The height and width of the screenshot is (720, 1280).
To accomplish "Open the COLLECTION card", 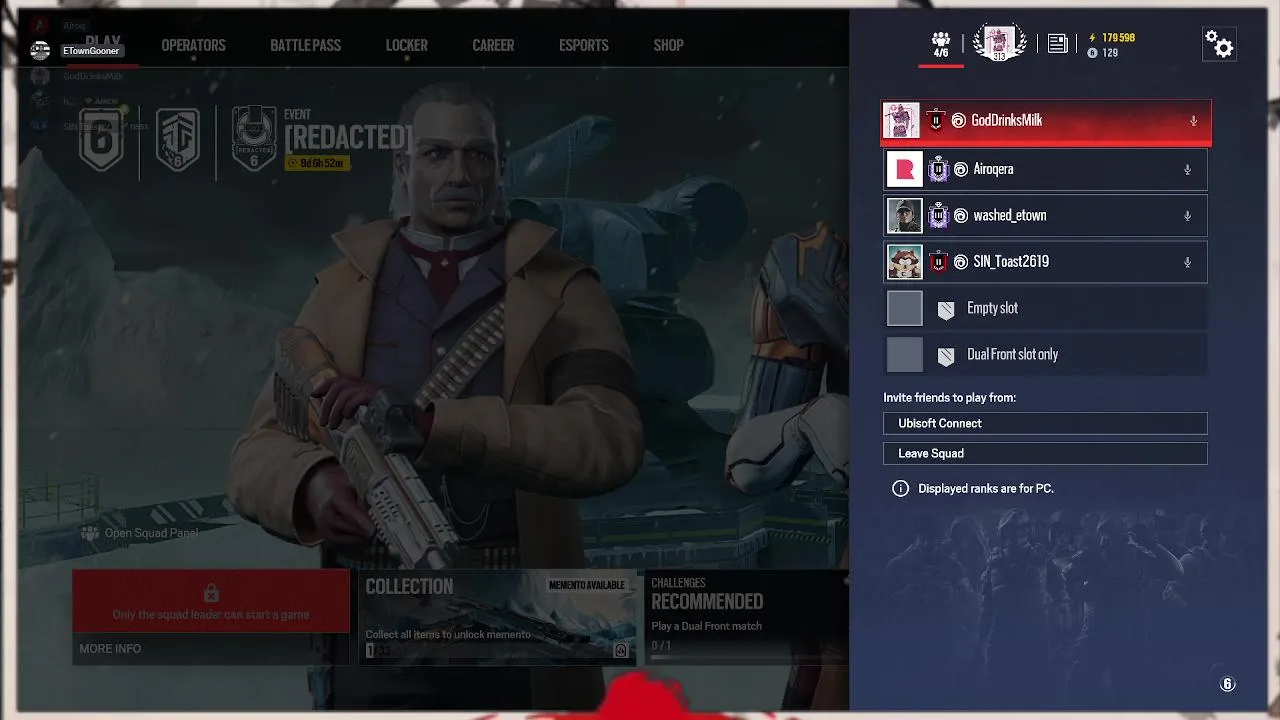I will point(497,617).
